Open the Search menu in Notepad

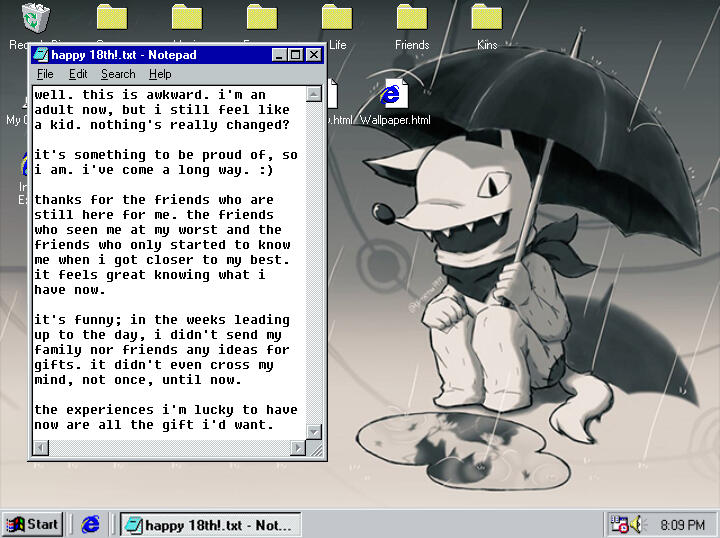point(118,74)
